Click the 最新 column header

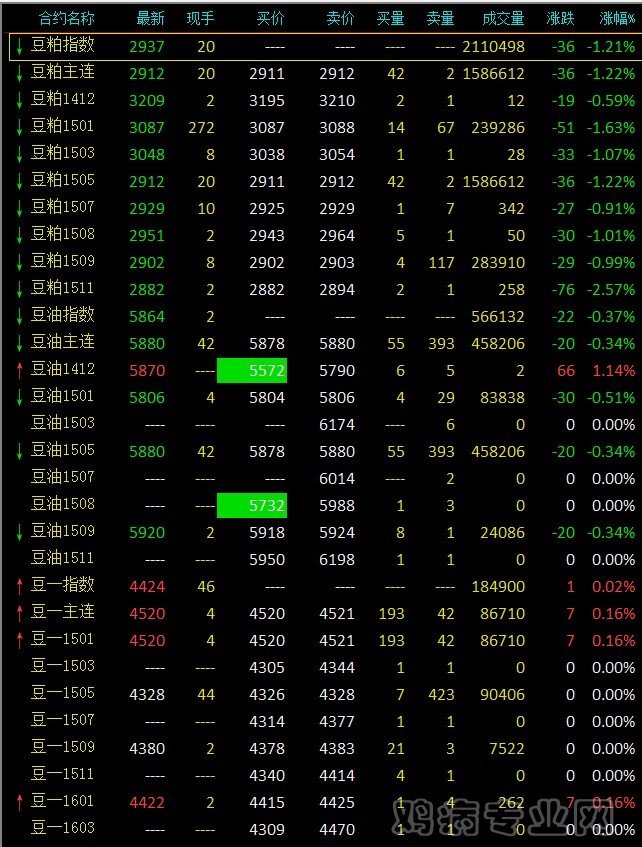point(150,19)
